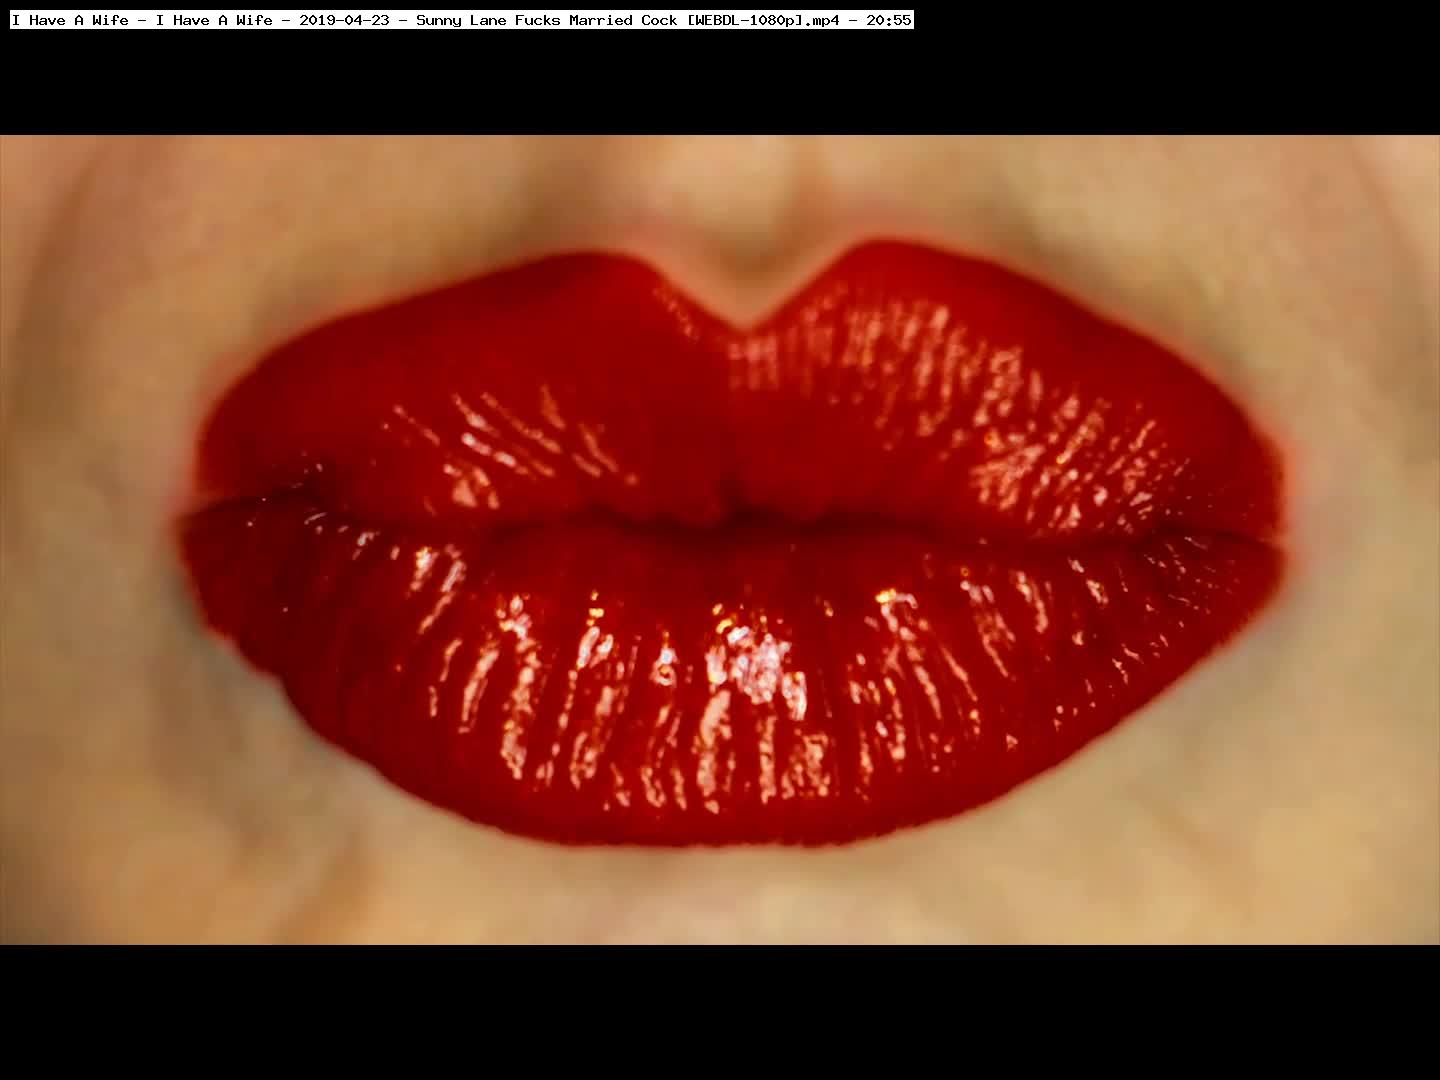Click the bottom black letterbox bar
This screenshot has height=1080, width=1440.
pos(720,1012)
